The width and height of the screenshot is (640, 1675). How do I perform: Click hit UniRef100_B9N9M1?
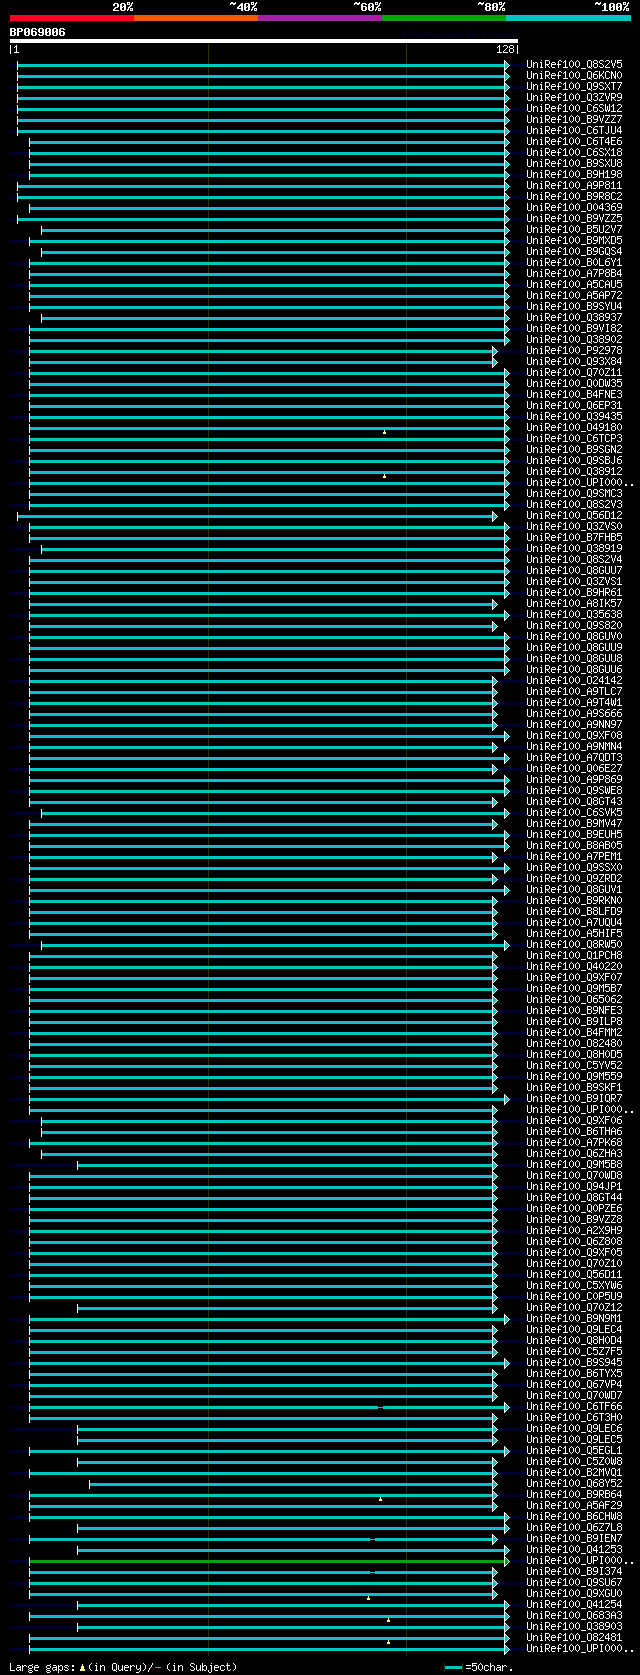pos(574,1318)
